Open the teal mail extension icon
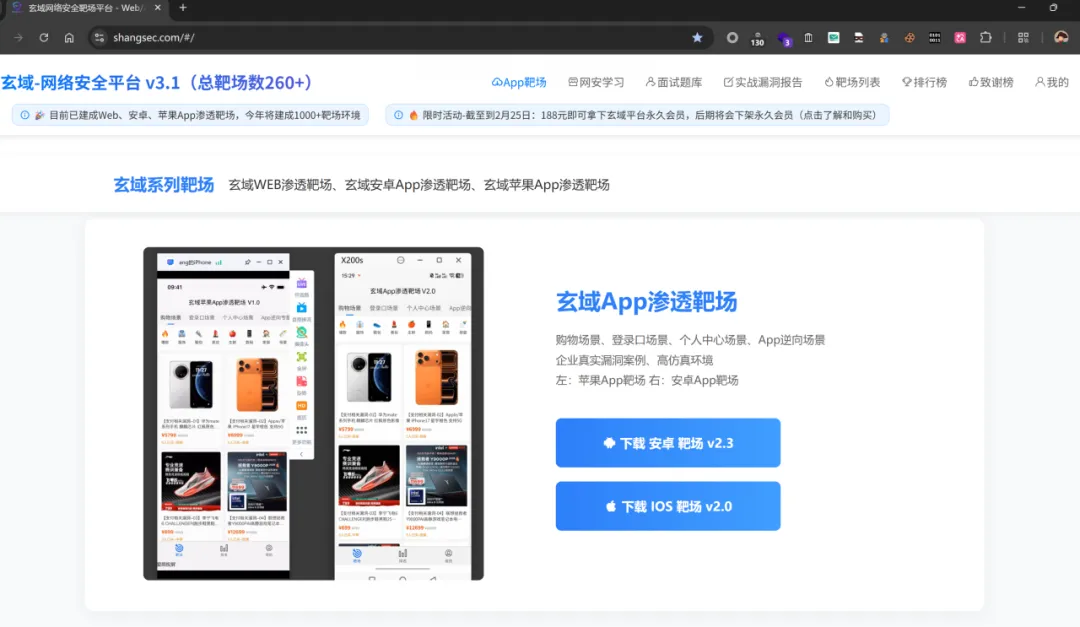Screen dimensions: 1080x627 point(833,38)
